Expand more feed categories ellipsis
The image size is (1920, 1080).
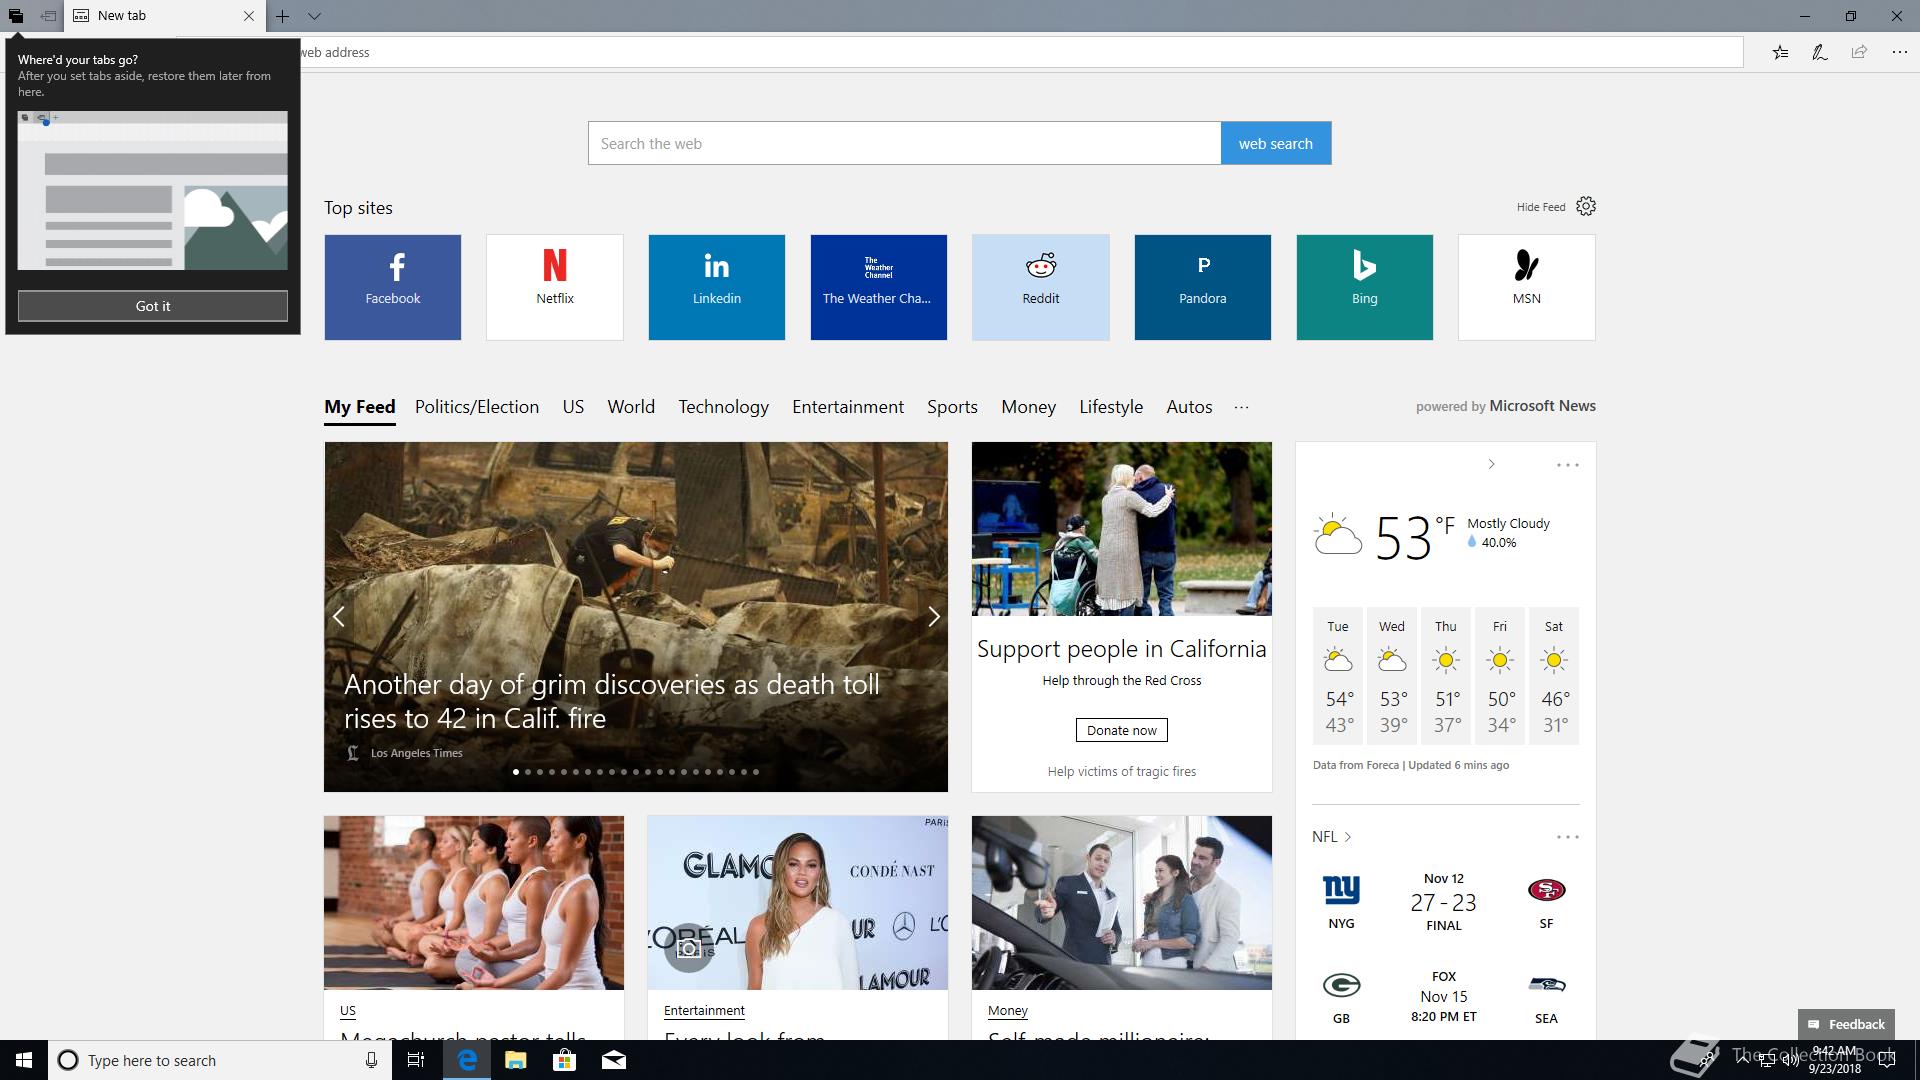click(1241, 407)
